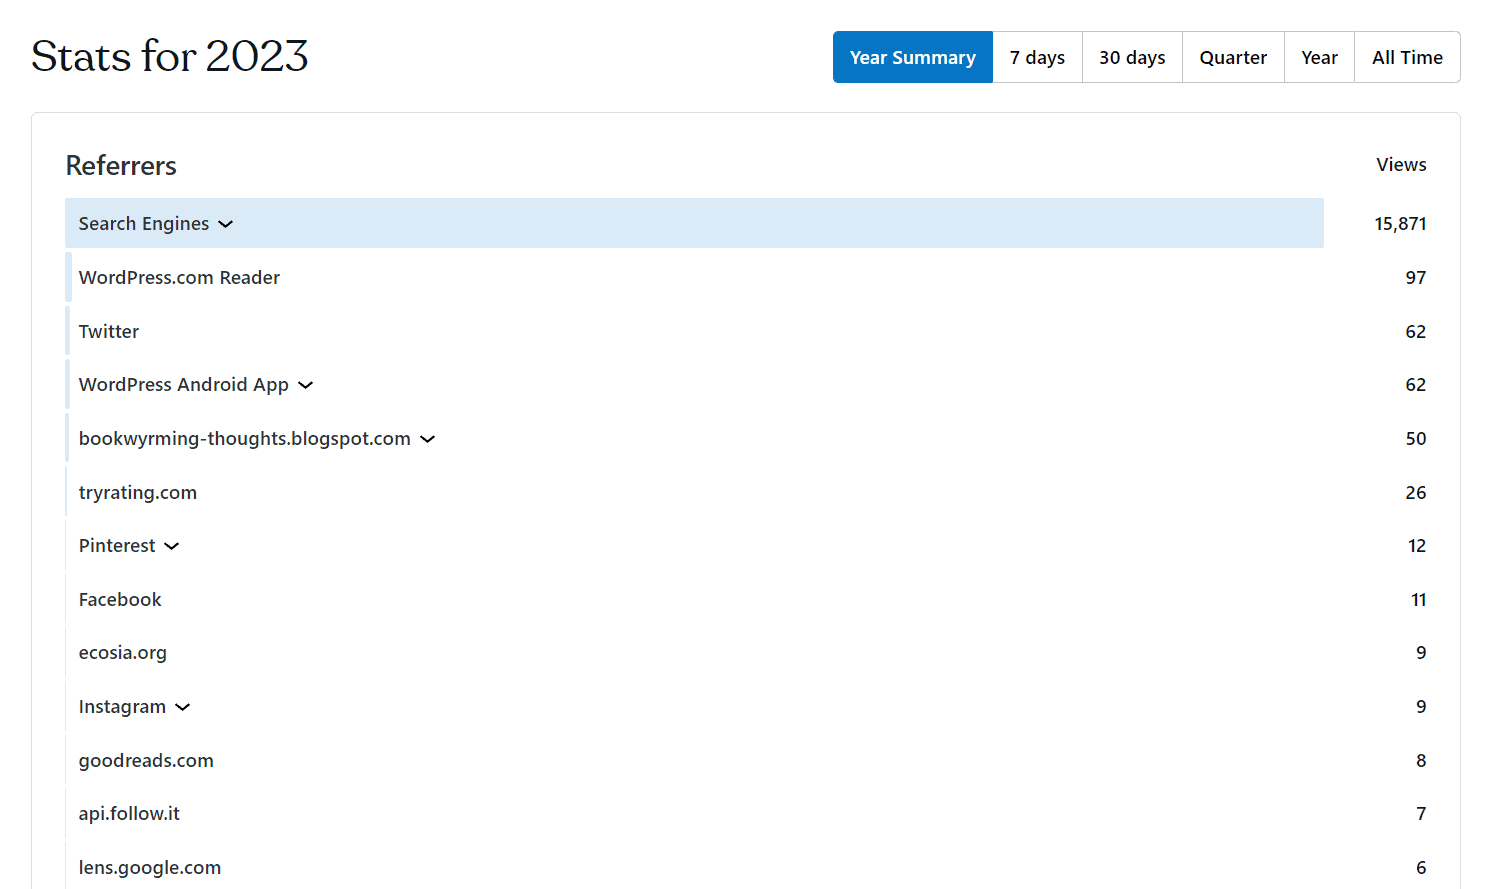Screen dimensions: 1492x889
Task: Open the lens.google.com referrer link
Action: (x=150, y=868)
